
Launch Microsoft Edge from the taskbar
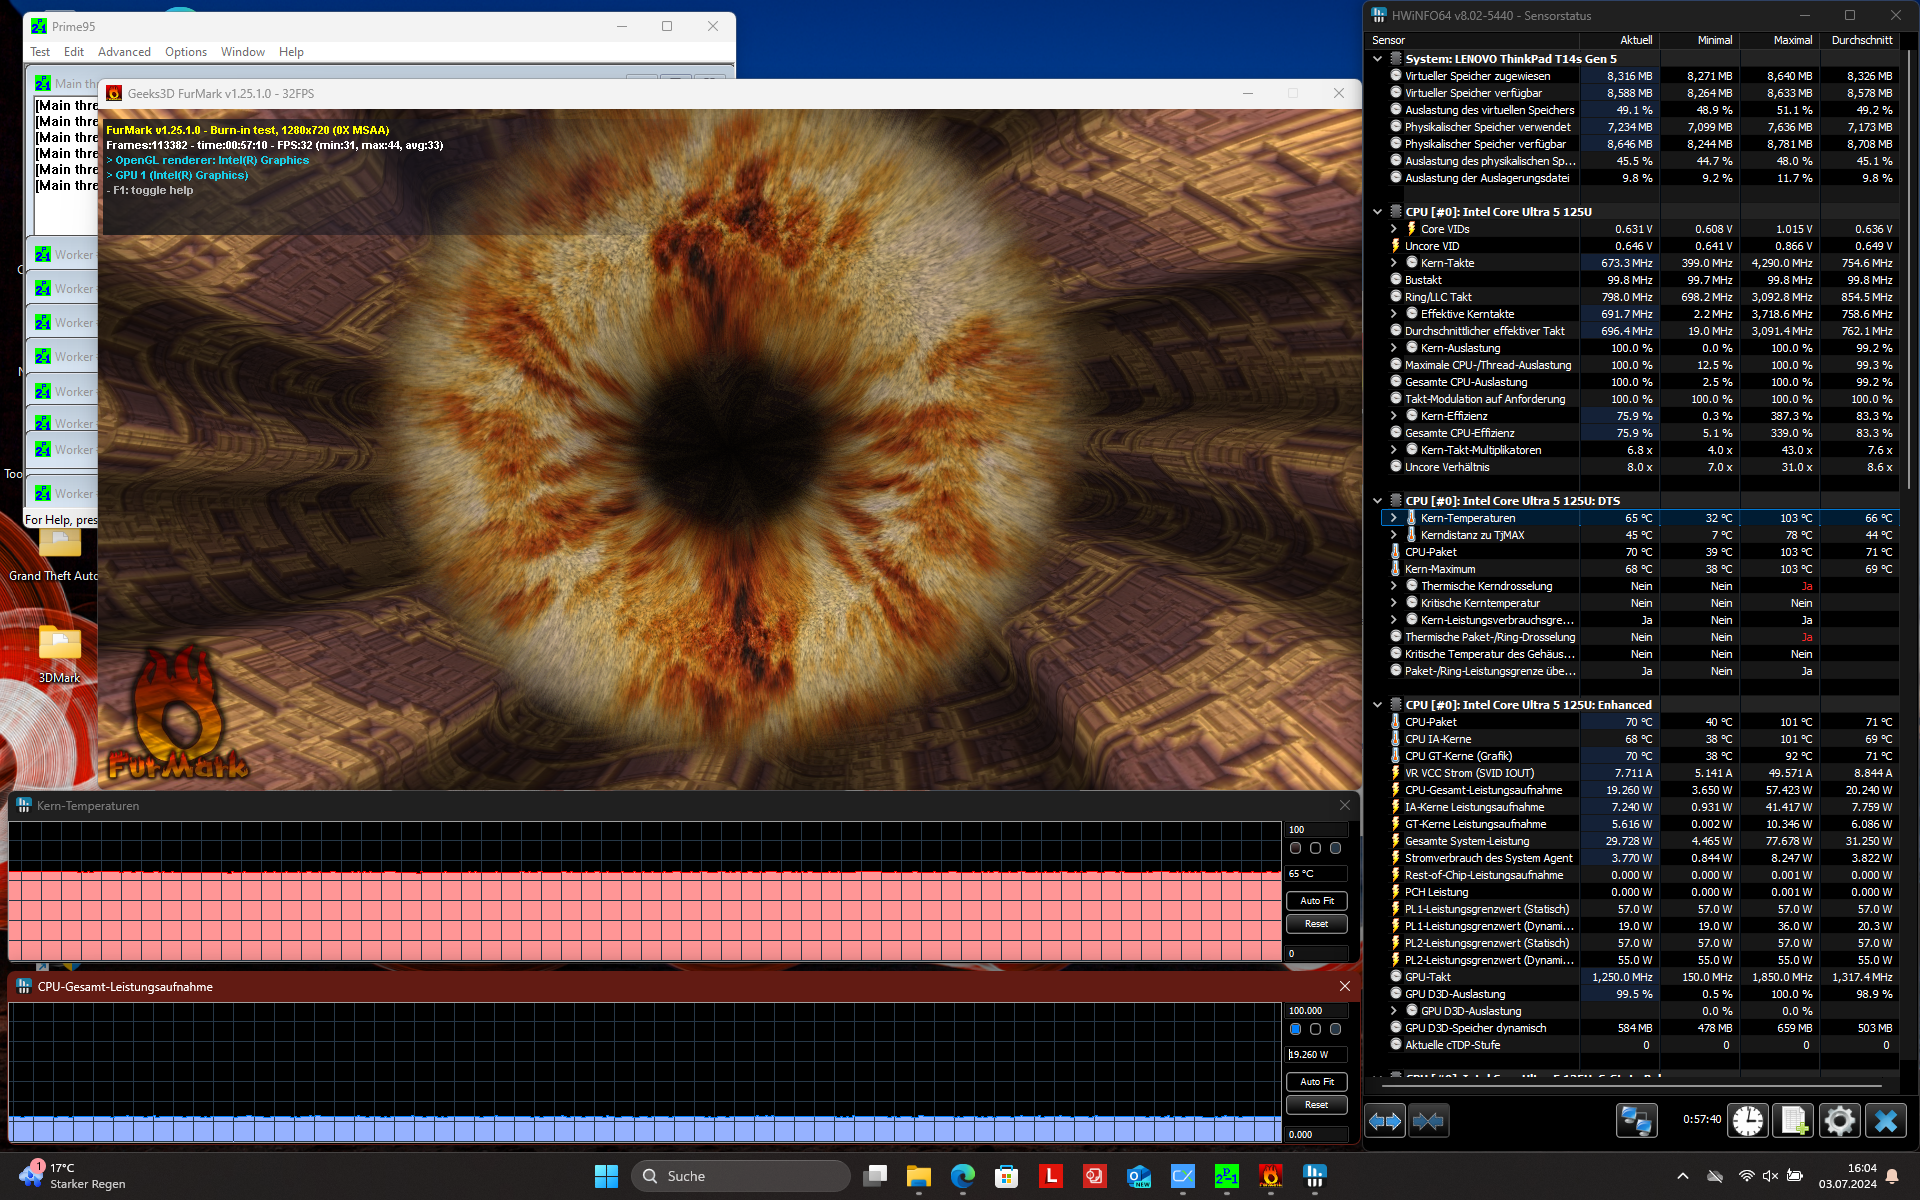pos(963,1176)
